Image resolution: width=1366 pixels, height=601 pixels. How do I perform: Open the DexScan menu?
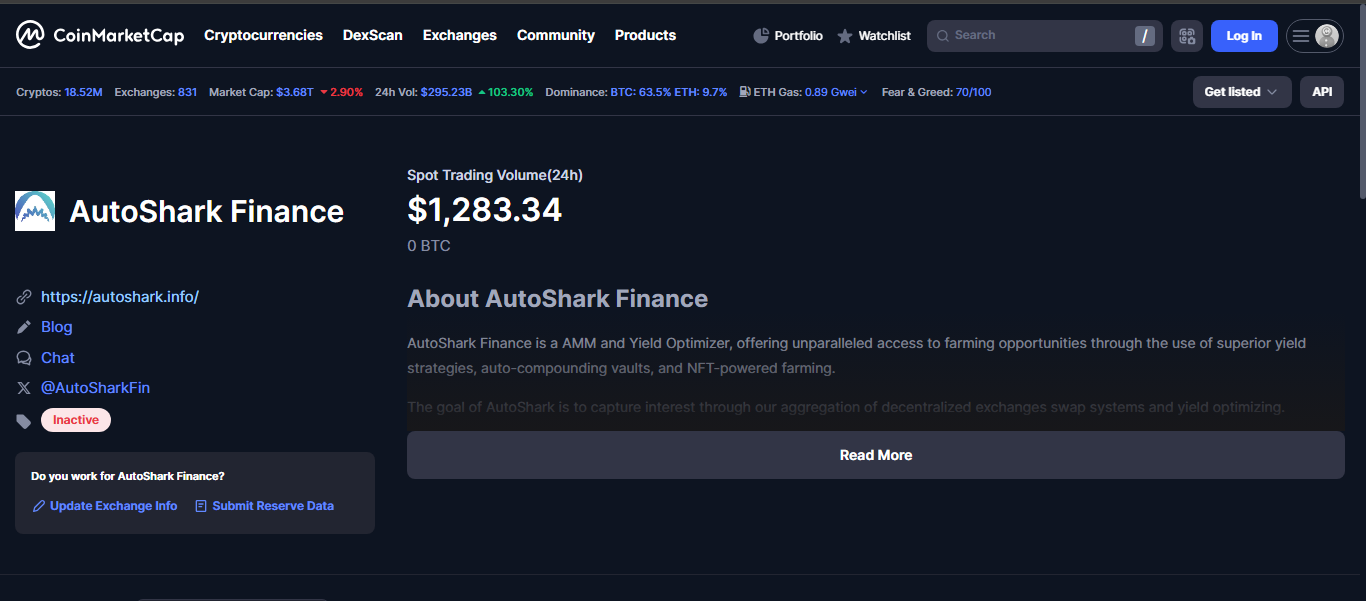point(372,35)
